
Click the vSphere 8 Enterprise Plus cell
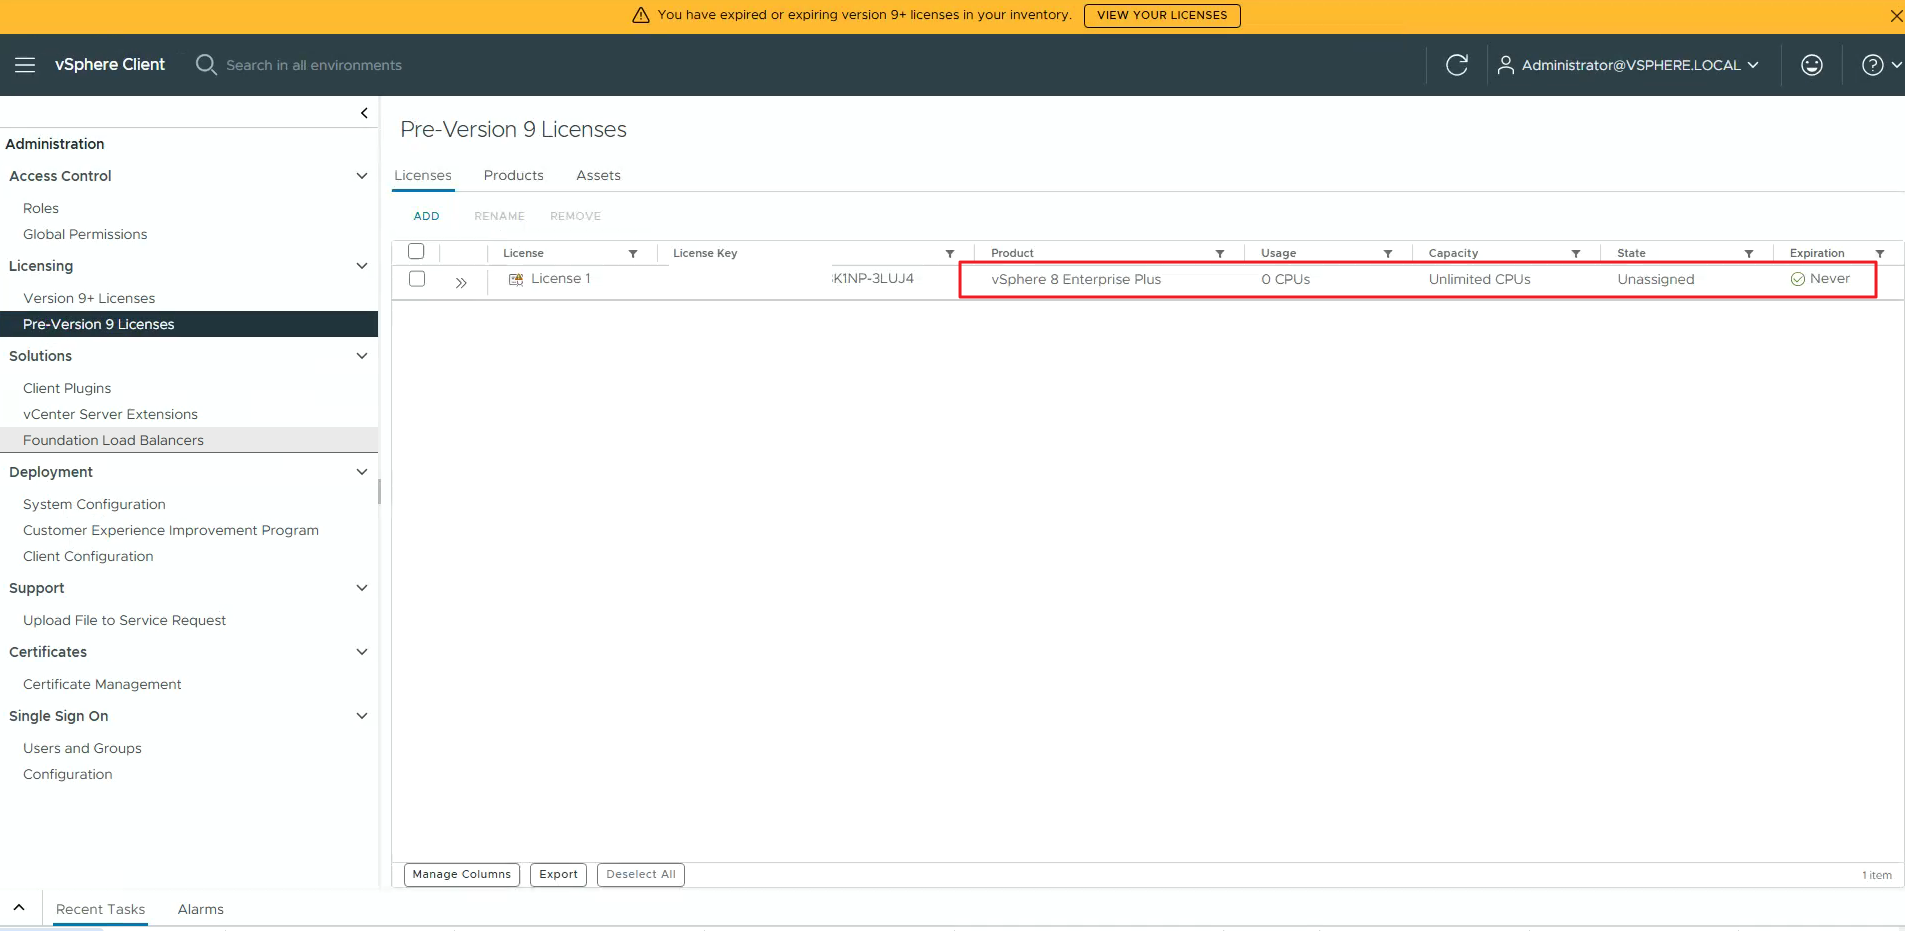point(1076,279)
